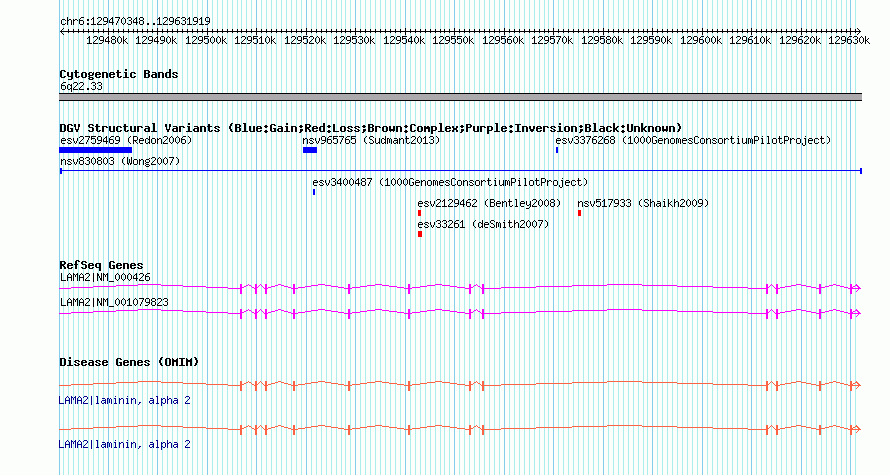
Task: Click the long nsv830803 Wong2007 variant line
Action: (461, 171)
